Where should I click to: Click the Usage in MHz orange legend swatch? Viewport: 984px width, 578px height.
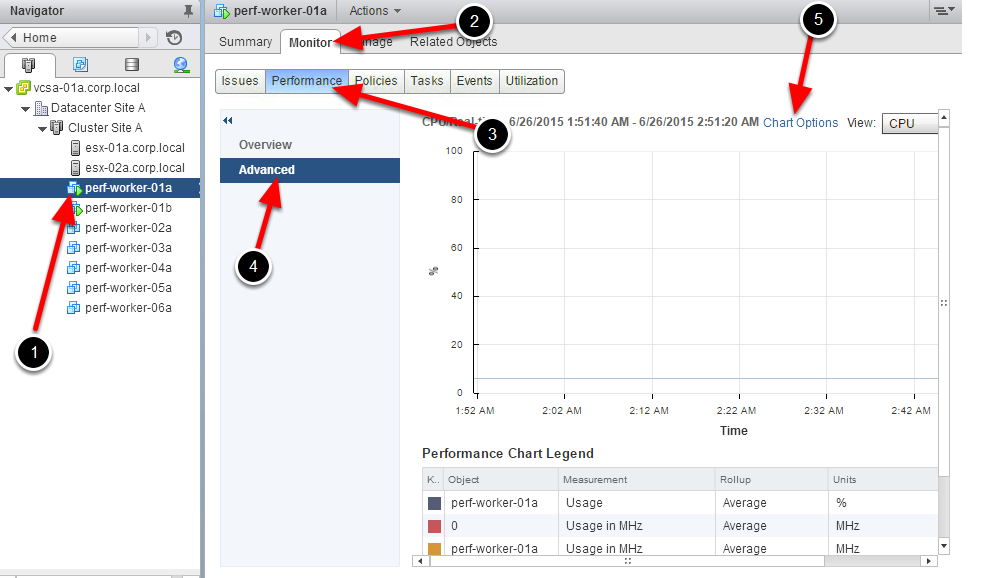[434, 549]
